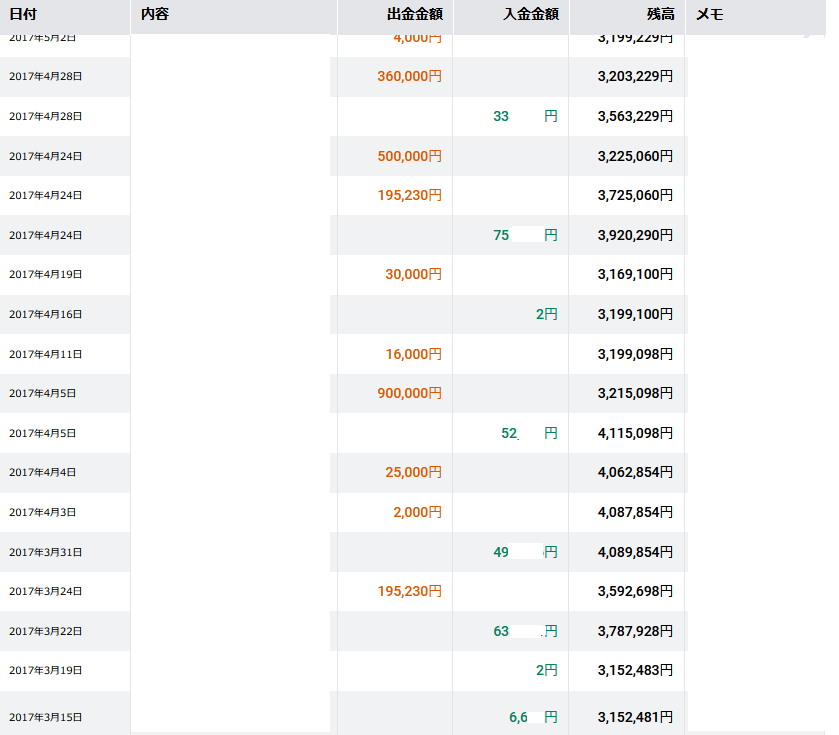
Task: Select the 500,000円 withdrawal amount
Action: tap(409, 156)
